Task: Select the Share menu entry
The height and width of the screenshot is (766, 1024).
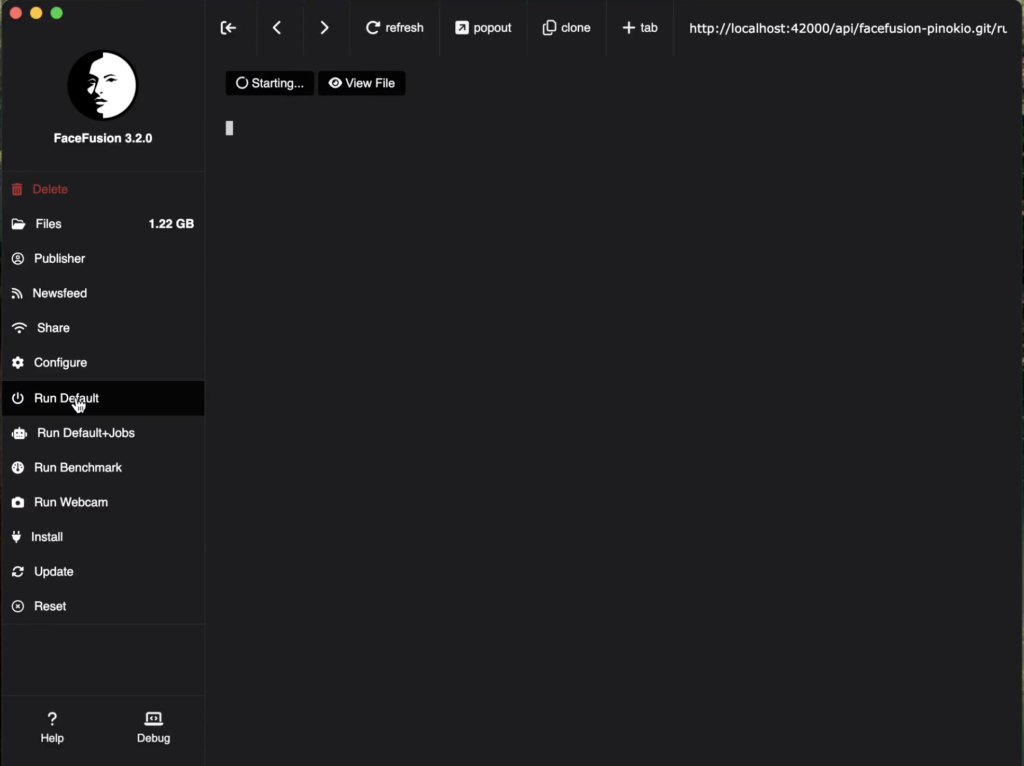Action: point(103,328)
